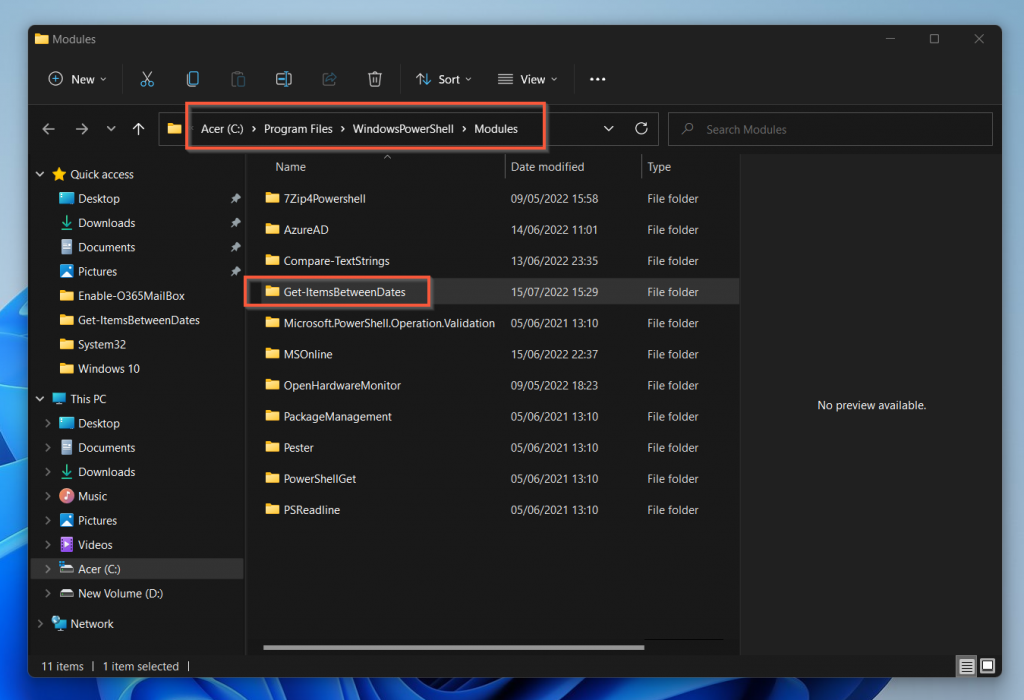Open Enable-O365MailBox in Quick access
Viewport: 1024px width, 700px height.
point(131,296)
